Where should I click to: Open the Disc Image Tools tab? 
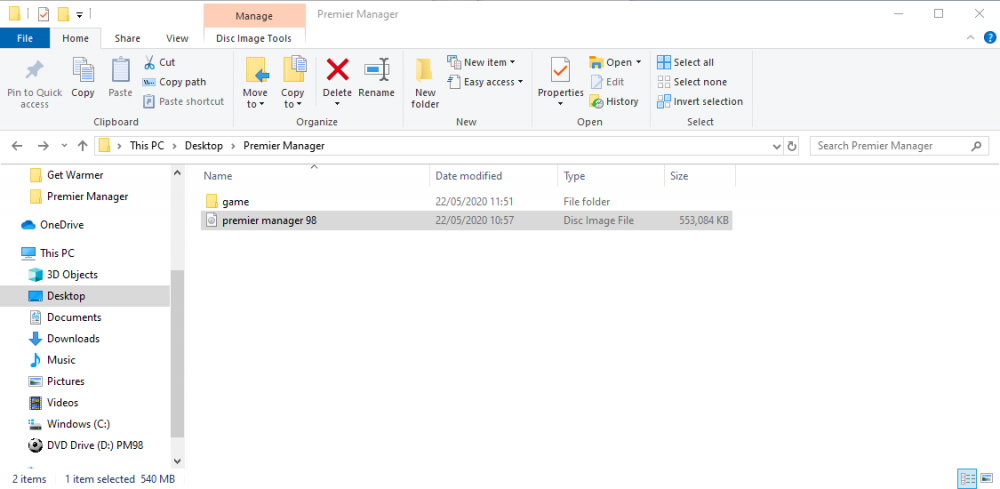[x=254, y=38]
